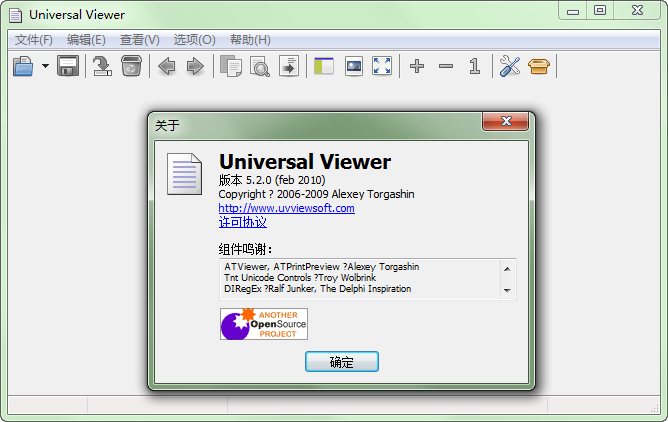
Task: Click the Delete recycle bin icon
Action: [131, 66]
